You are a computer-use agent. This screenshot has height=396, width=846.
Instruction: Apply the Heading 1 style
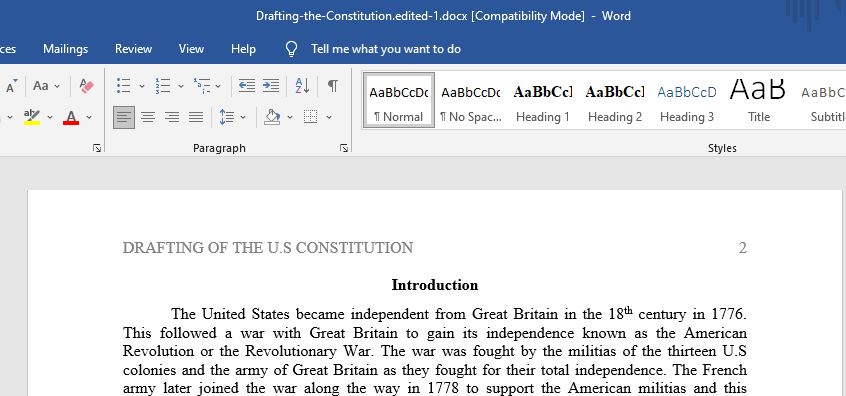tap(543, 101)
